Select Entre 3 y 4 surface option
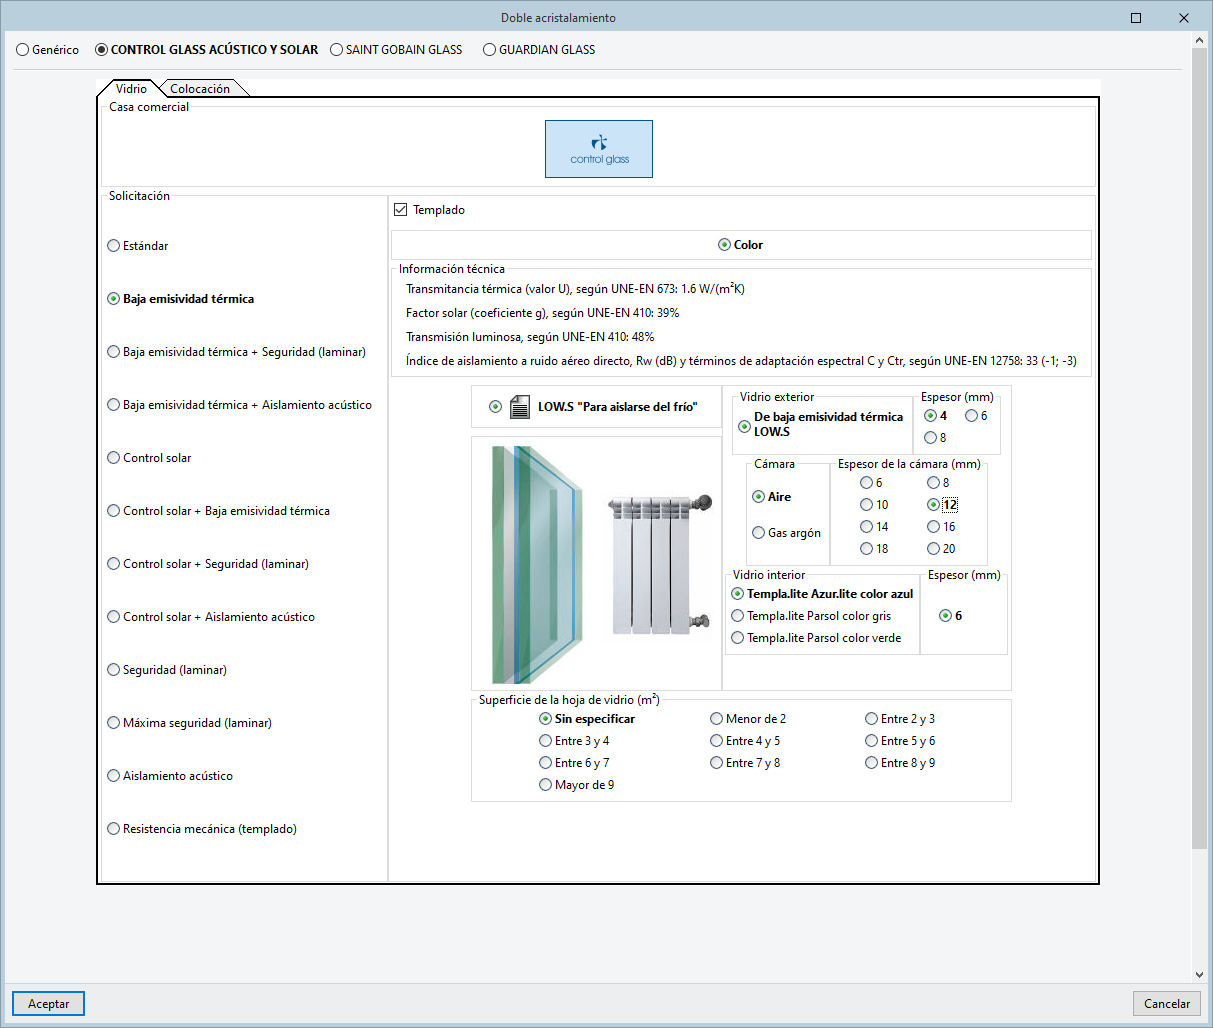The width and height of the screenshot is (1213, 1028). 574,741
